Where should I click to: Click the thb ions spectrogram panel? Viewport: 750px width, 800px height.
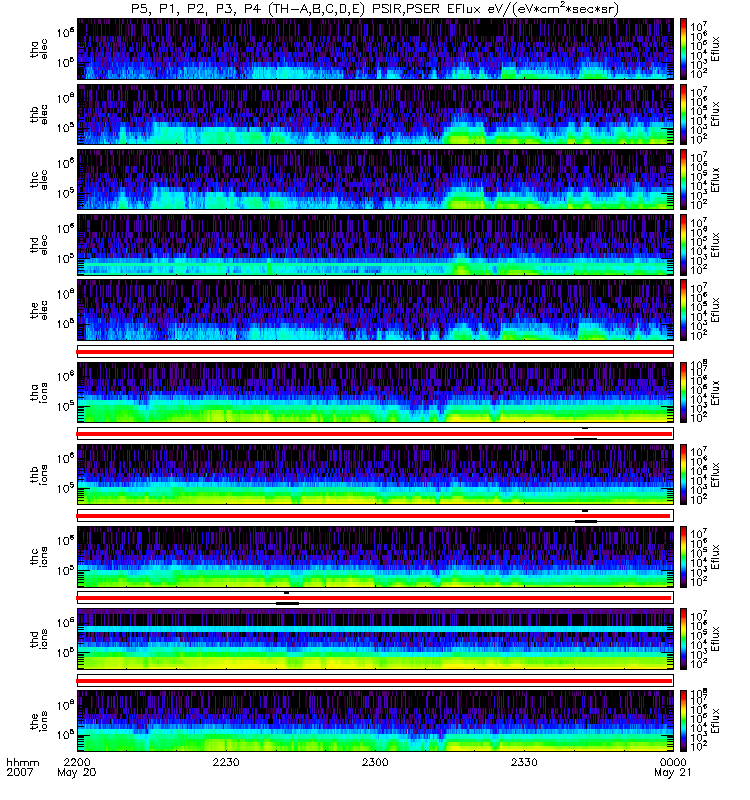[x=375, y=474]
